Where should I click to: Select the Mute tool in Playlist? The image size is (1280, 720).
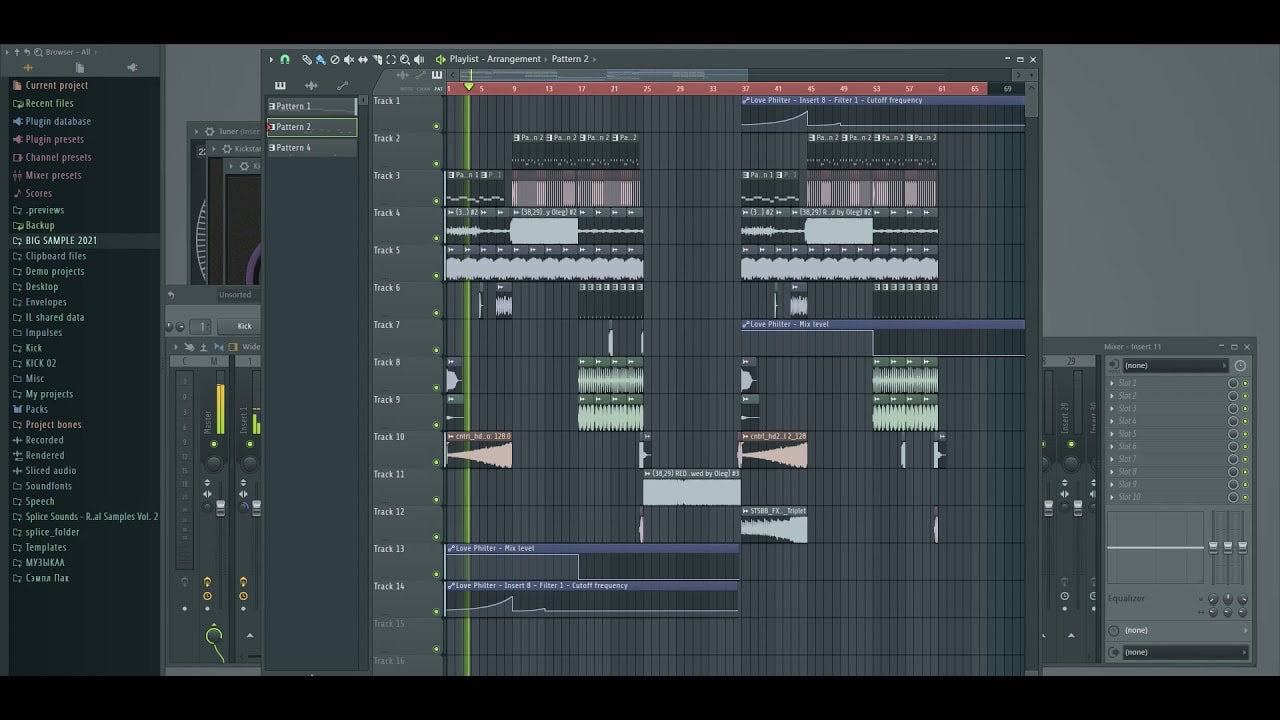coord(348,59)
